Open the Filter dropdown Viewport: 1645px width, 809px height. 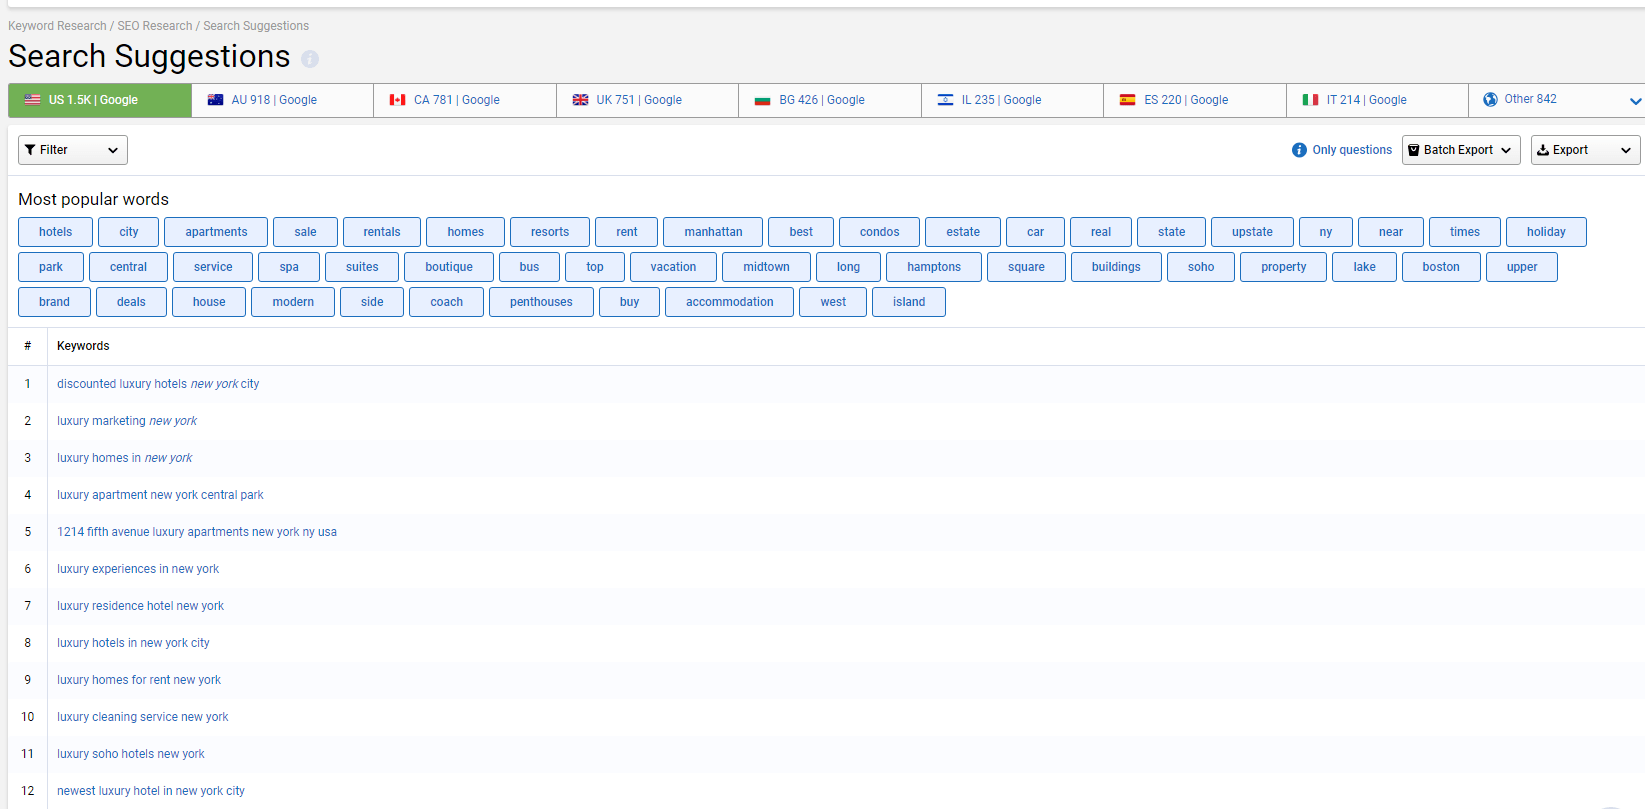click(x=73, y=150)
